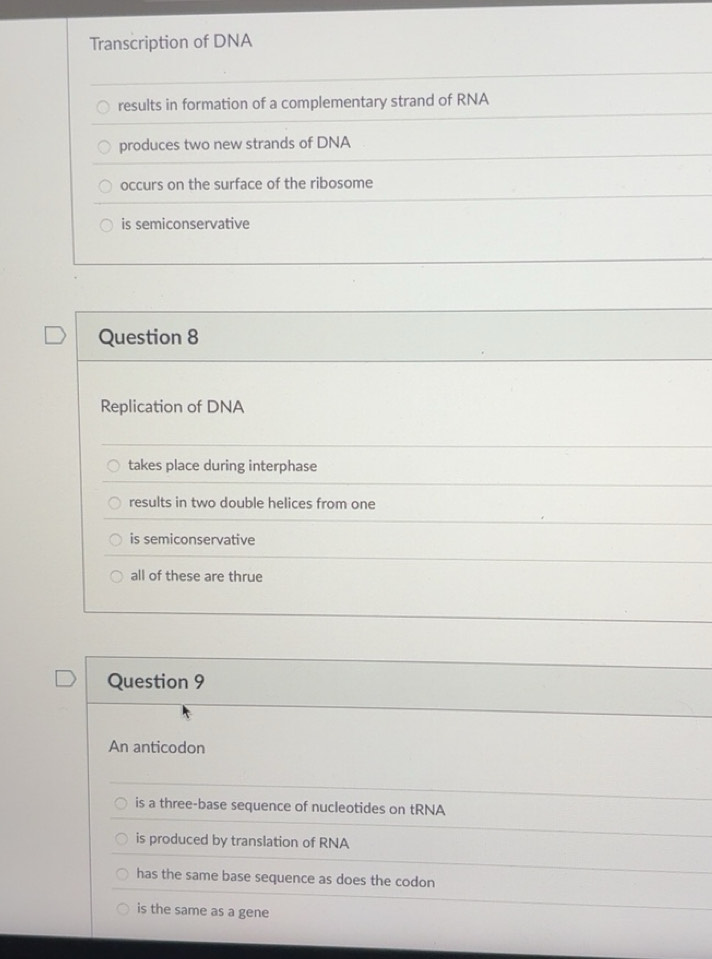Click the "Transcription of DNA" question text
The width and height of the screenshot is (712, 959).
(171, 42)
